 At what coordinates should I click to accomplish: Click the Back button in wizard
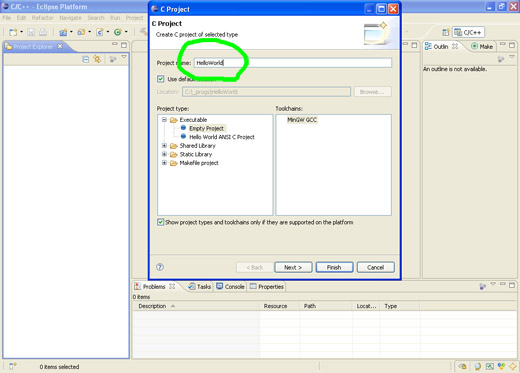tap(255, 267)
